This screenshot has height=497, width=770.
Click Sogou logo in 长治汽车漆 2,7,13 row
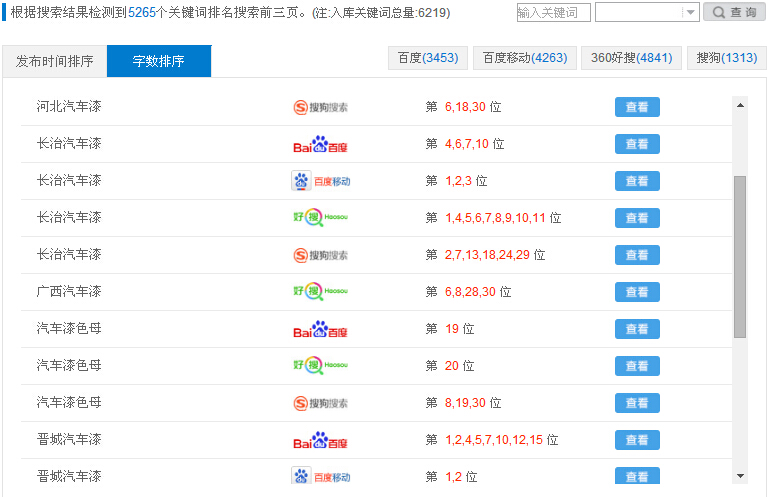tap(320, 255)
